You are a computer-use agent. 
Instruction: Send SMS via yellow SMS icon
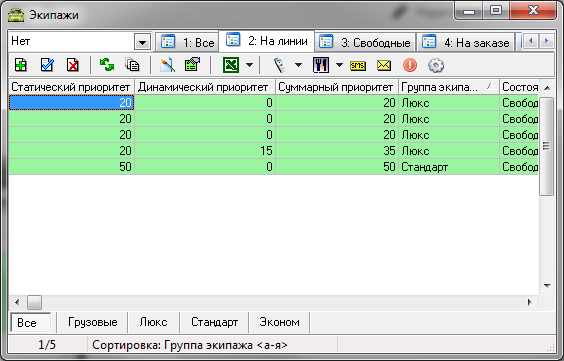pyautogui.click(x=358, y=66)
